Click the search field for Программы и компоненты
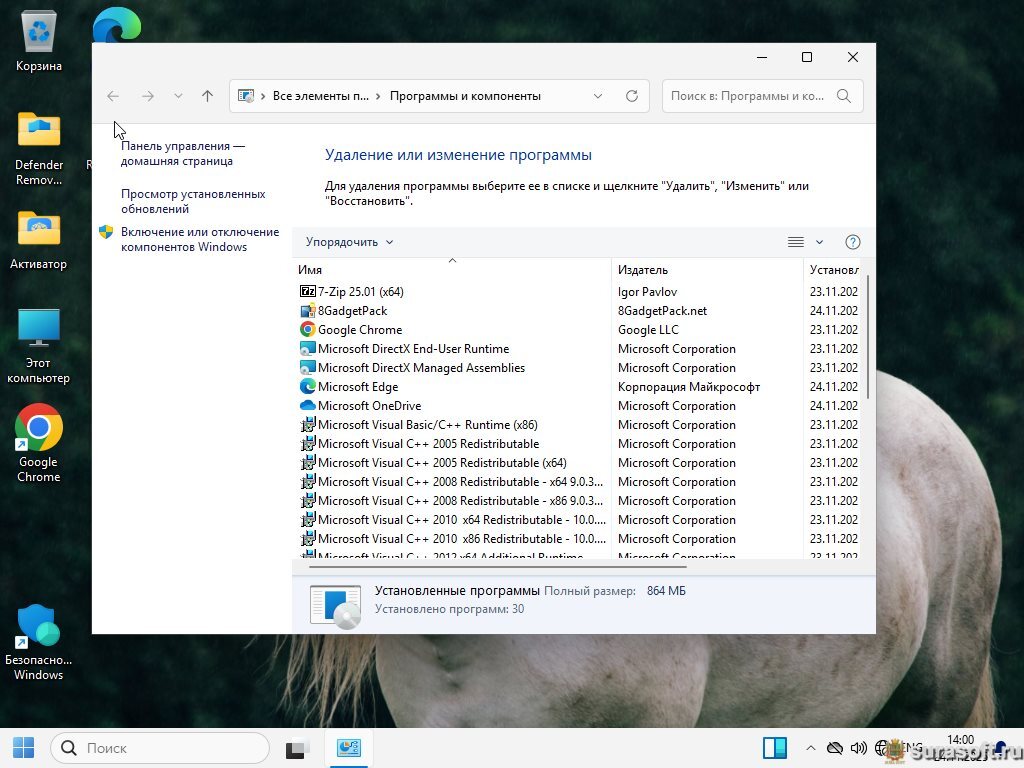 pos(748,96)
